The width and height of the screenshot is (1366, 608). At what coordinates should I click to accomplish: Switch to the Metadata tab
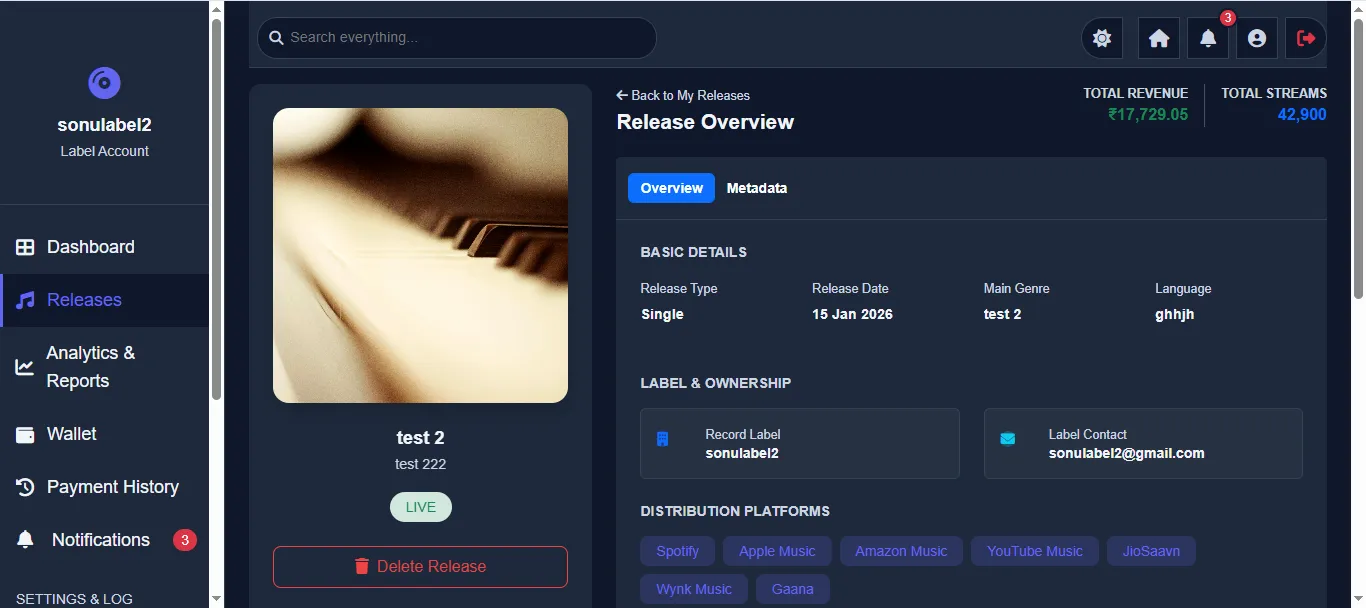(757, 188)
